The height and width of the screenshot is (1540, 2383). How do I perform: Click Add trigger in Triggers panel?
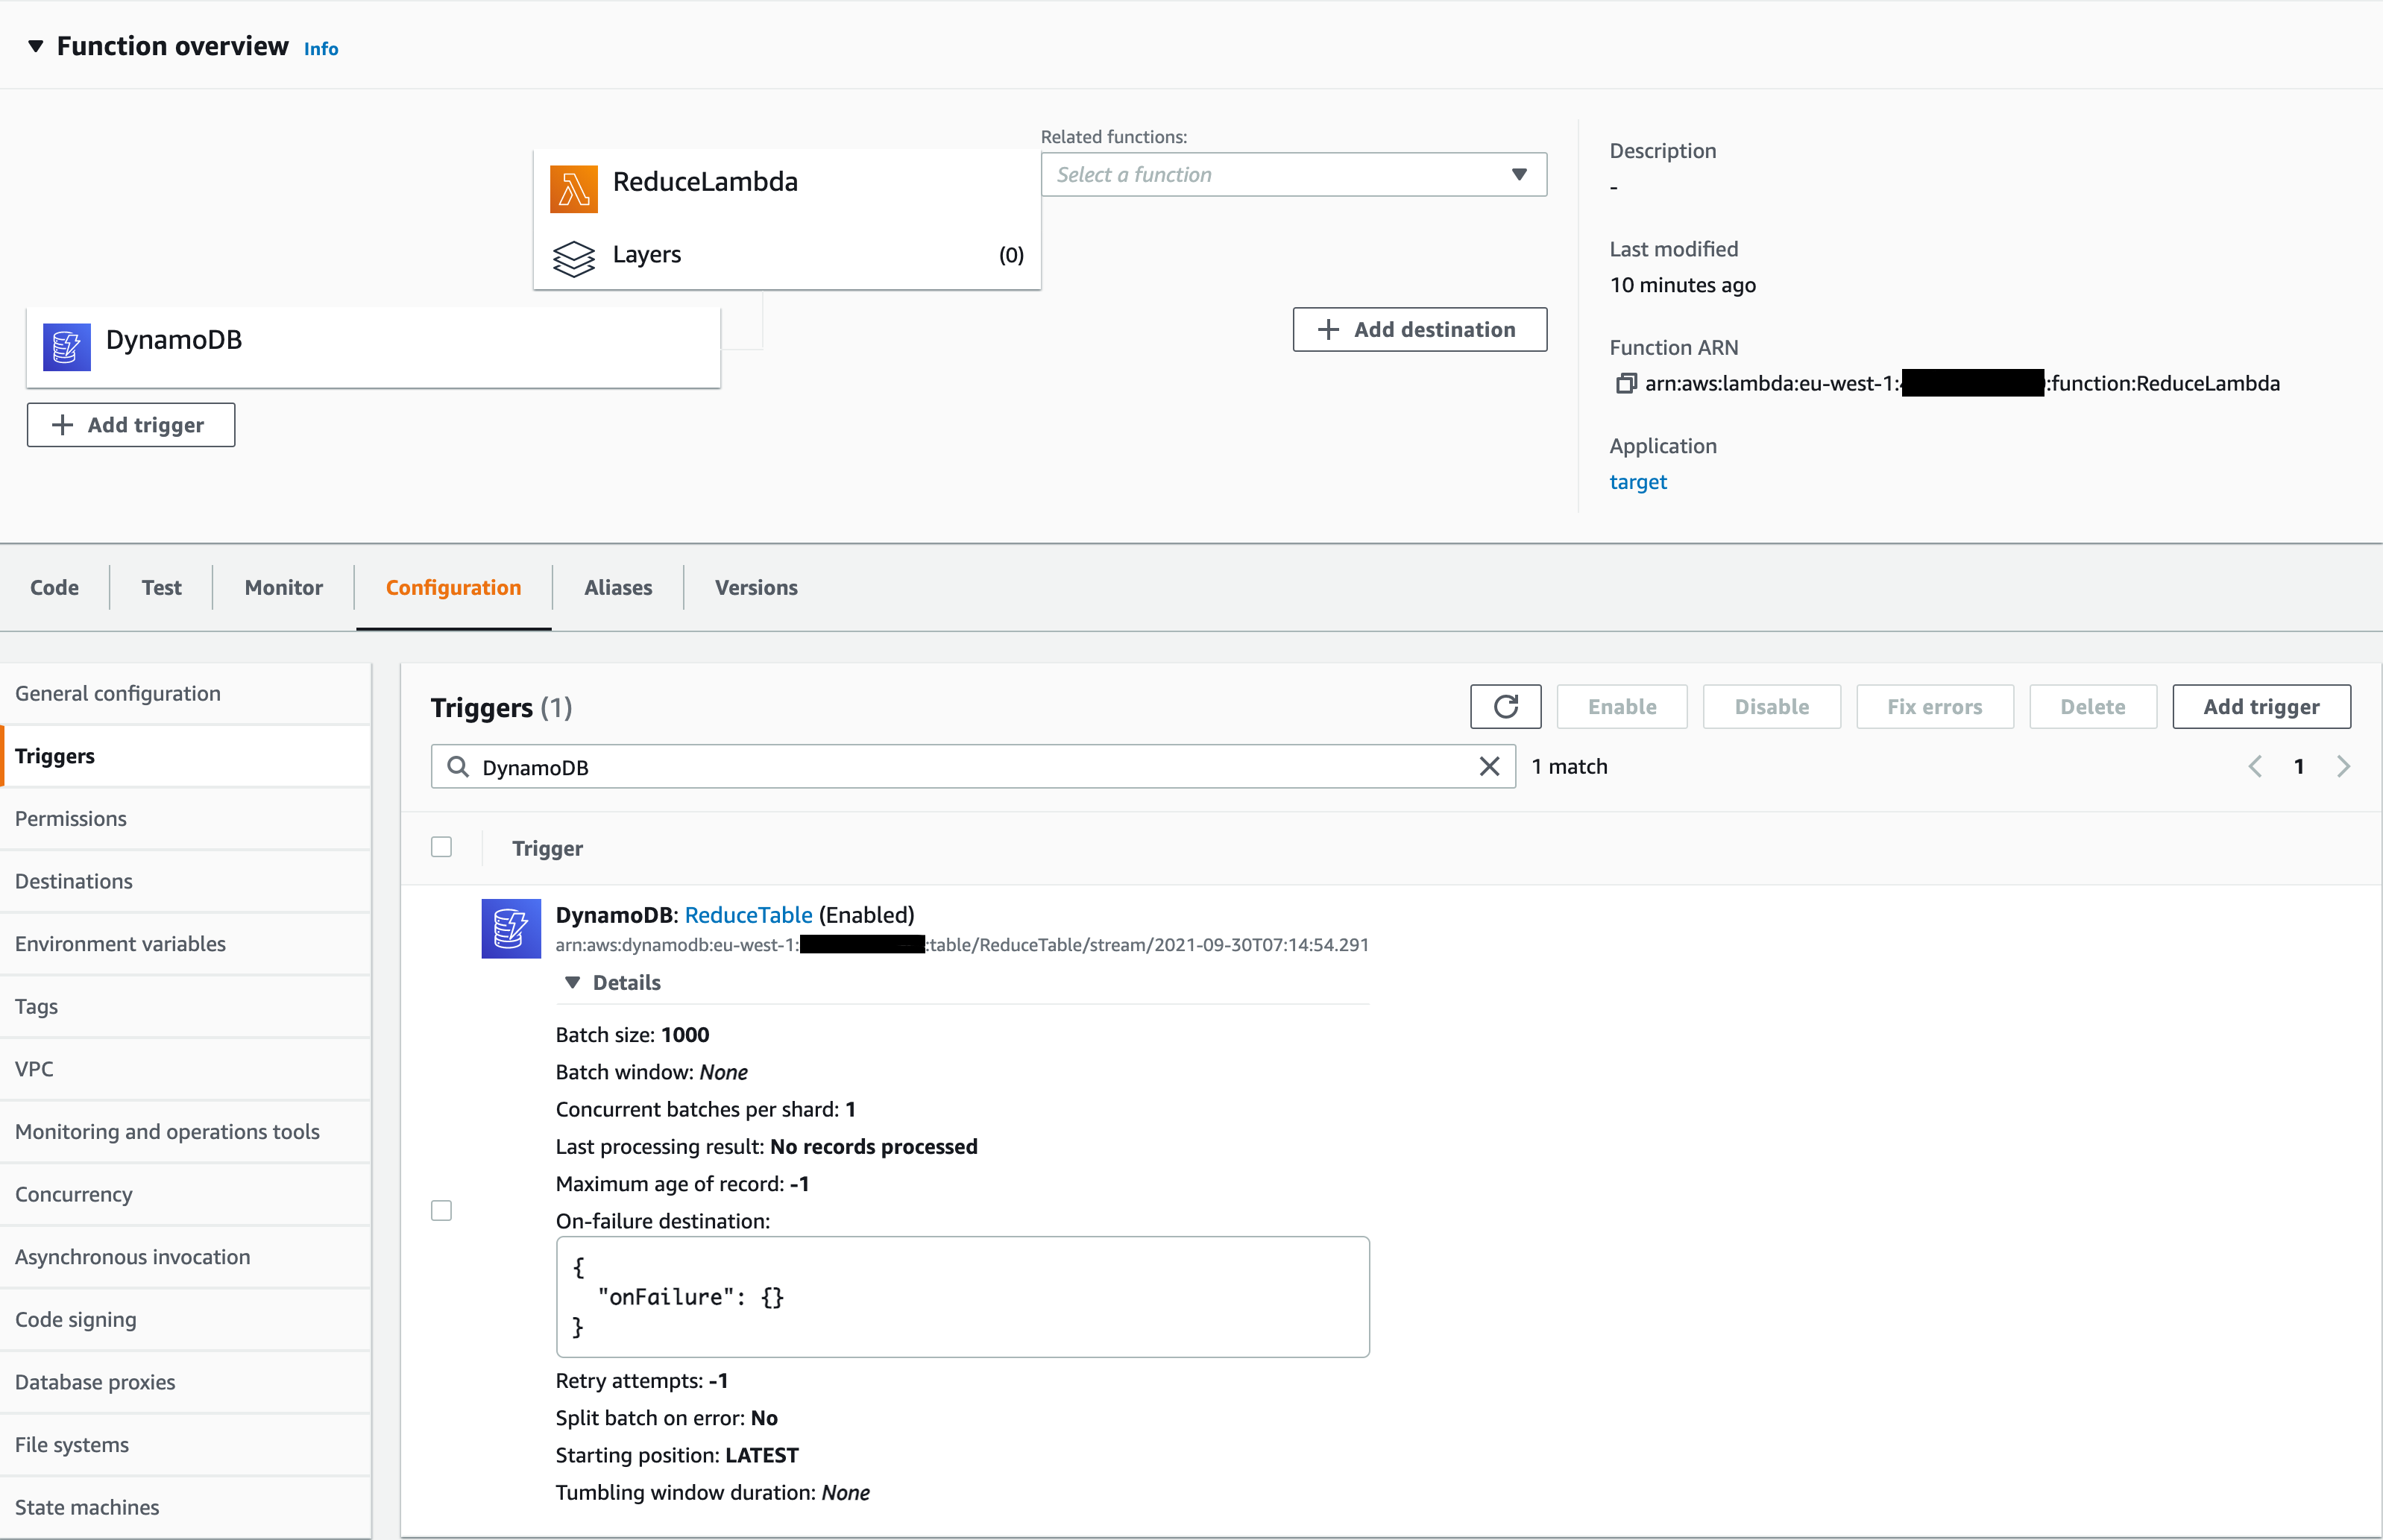point(2261,707)
